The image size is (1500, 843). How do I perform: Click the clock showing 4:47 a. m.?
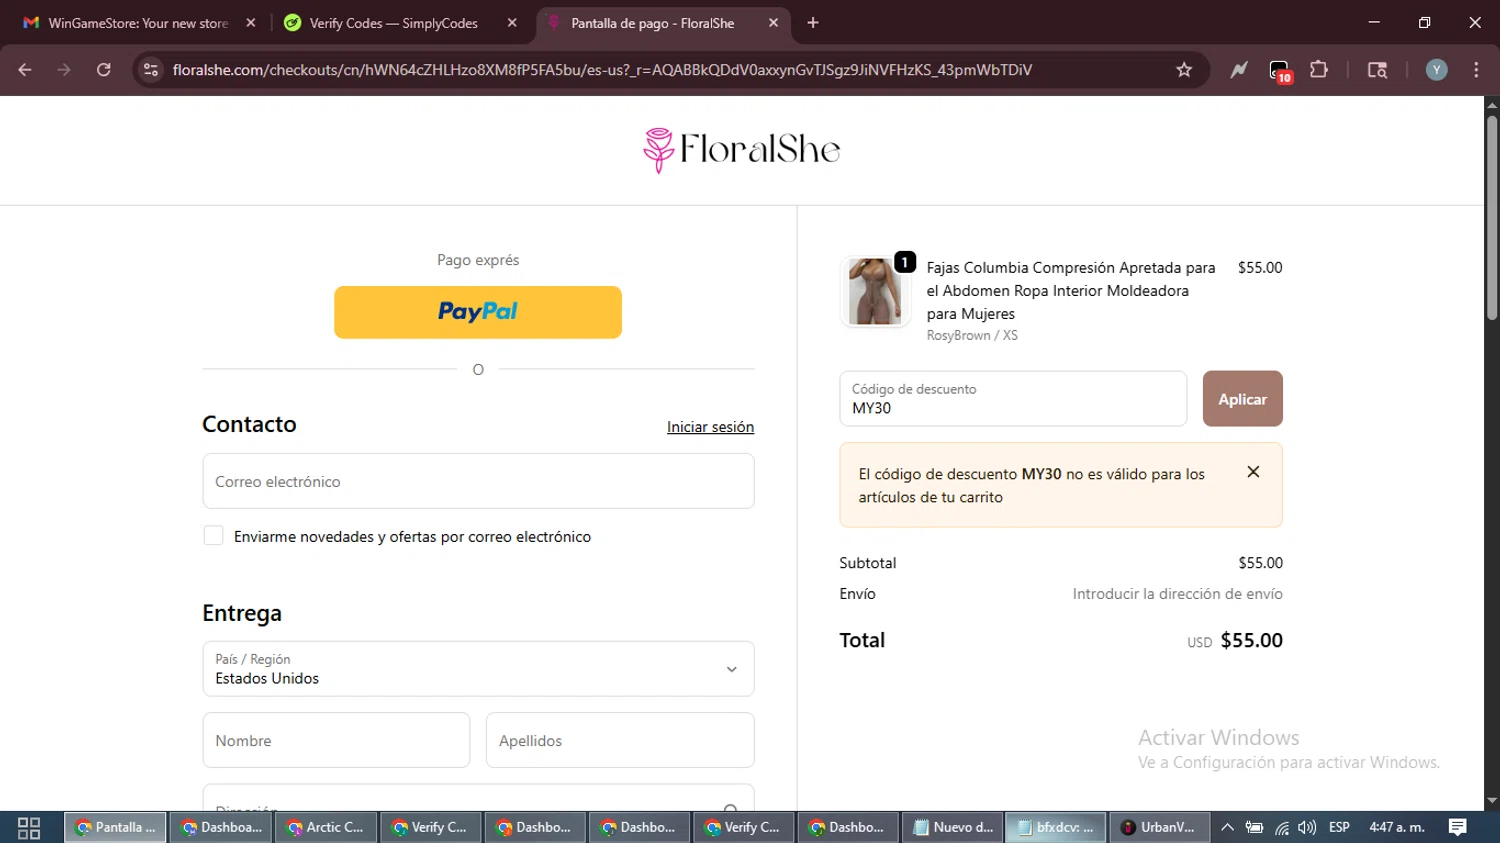click(x=1397, y=828)
